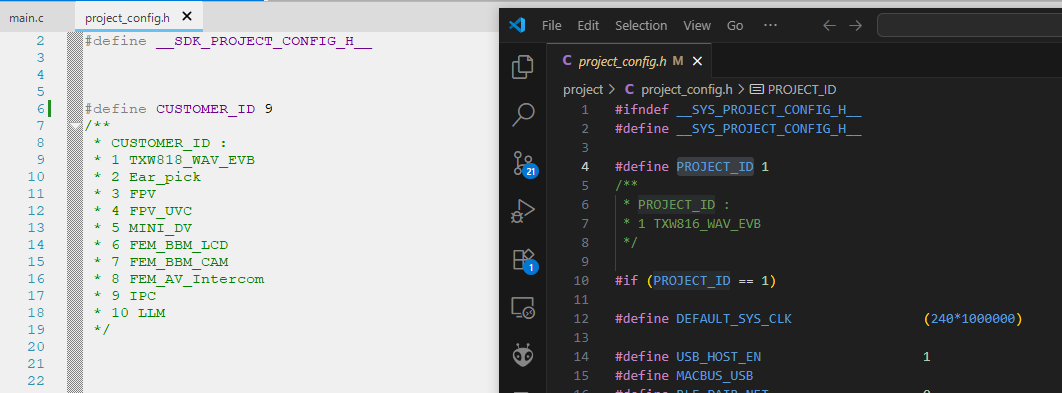1062x393 pixels.
Task: Click the PROJECT_ID symbol icon in breadcrumb
Action: [x=757, y=89]
